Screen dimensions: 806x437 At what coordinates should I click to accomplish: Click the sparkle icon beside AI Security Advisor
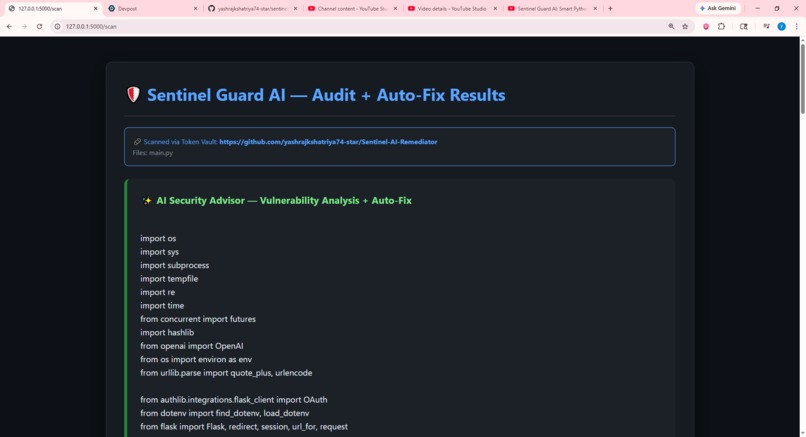tap(146, 201)
